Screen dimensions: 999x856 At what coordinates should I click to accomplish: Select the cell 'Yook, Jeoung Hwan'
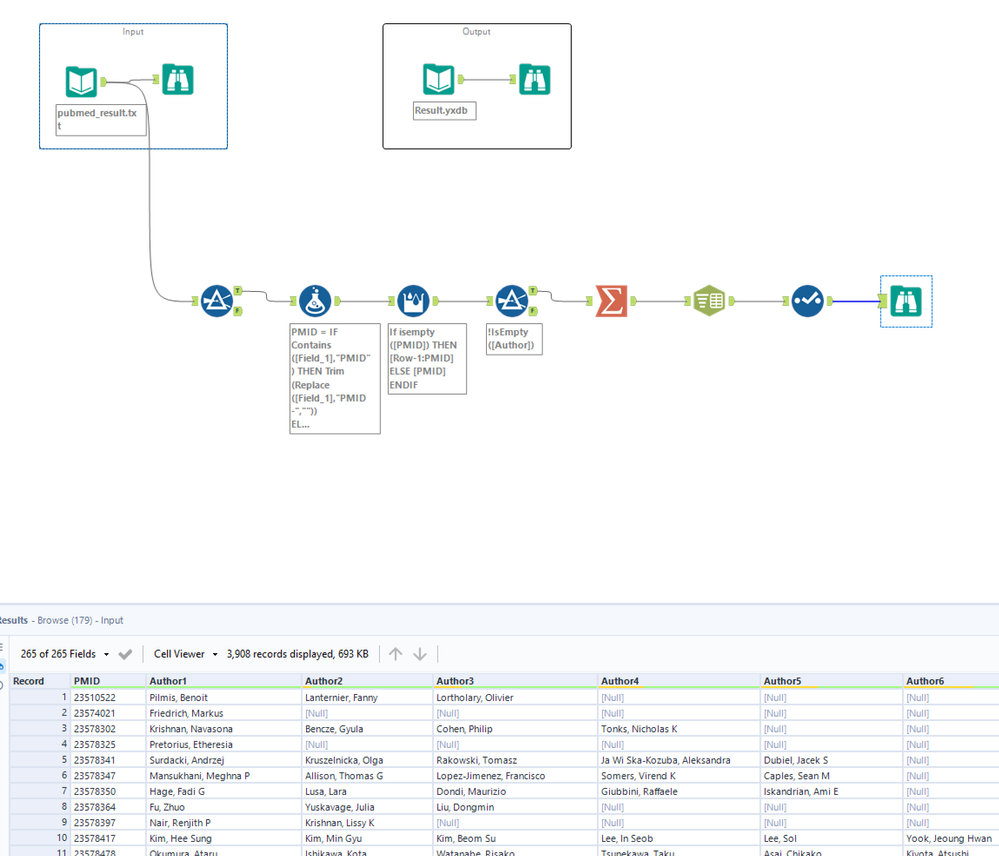(951, 838)
